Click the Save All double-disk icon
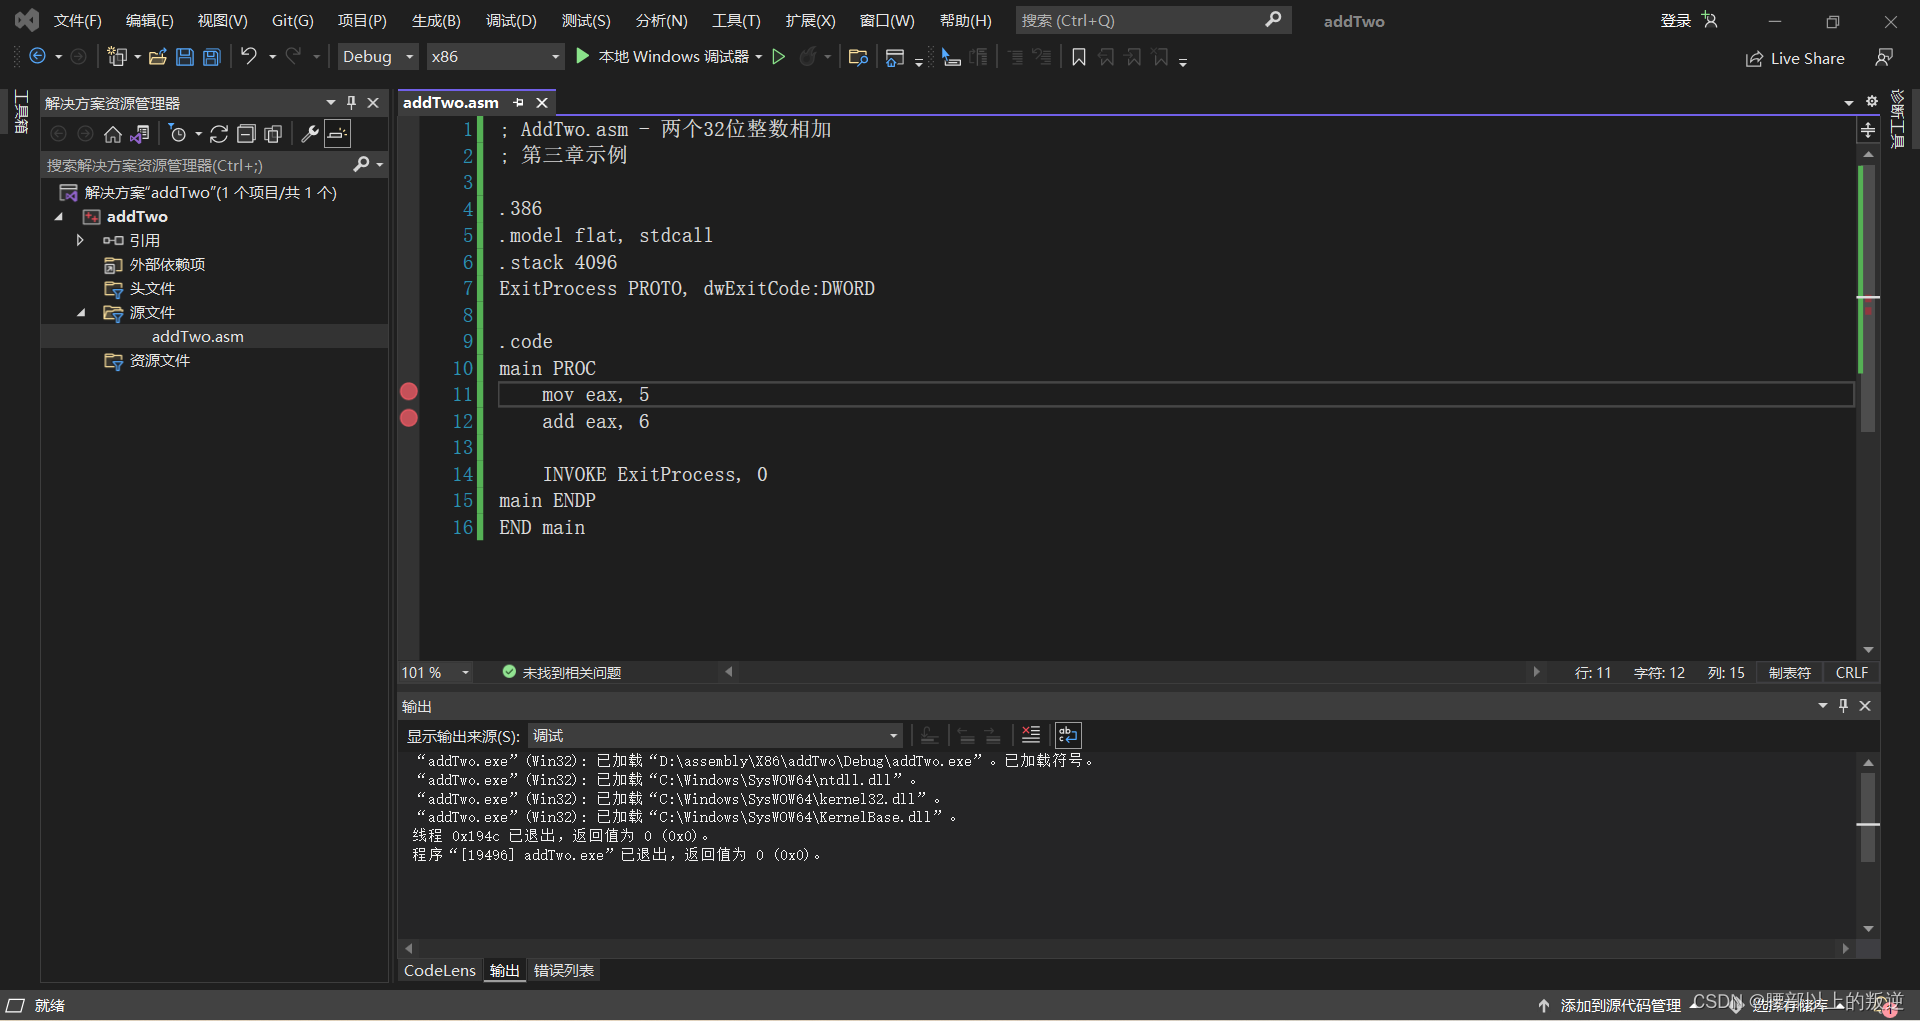Image resolution: width=1920 pixels, height=1021 pixels. point(212,57)
